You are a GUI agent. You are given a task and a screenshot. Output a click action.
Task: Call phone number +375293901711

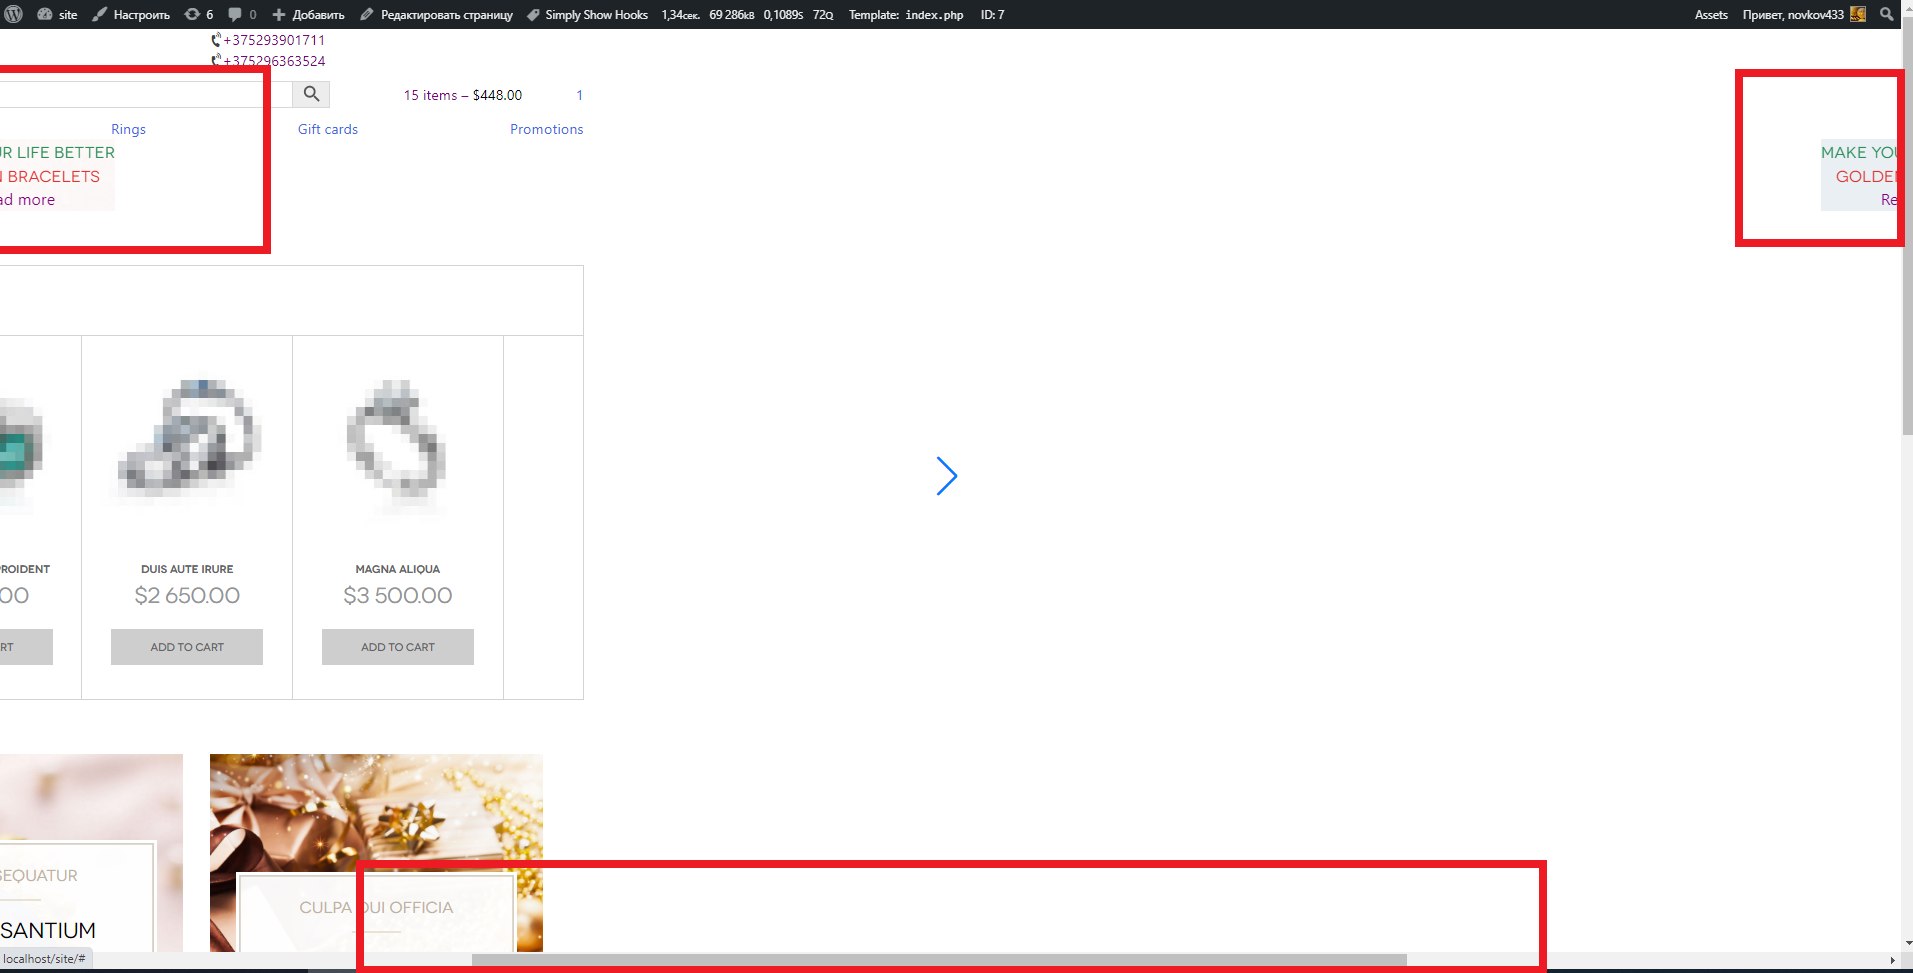click(x=274, y=40)
